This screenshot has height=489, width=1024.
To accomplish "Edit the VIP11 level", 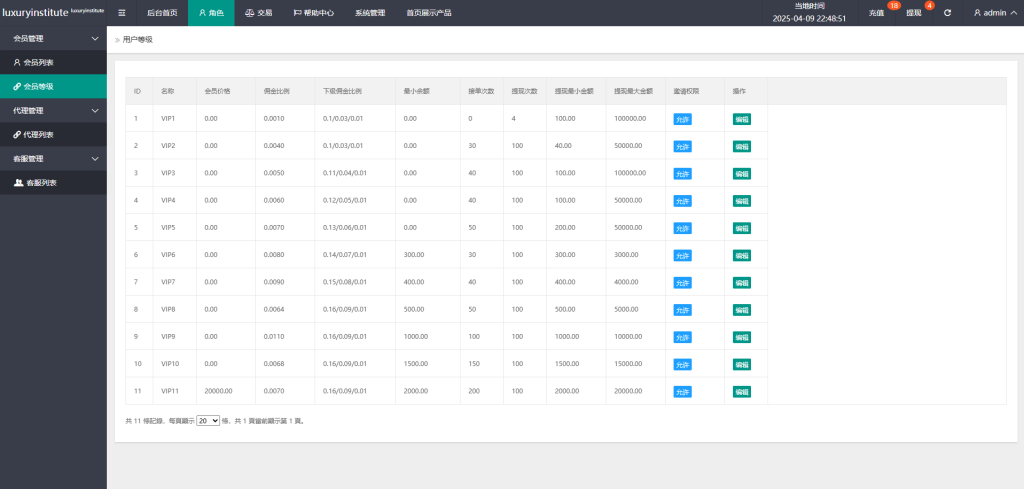I will point(742,392).
